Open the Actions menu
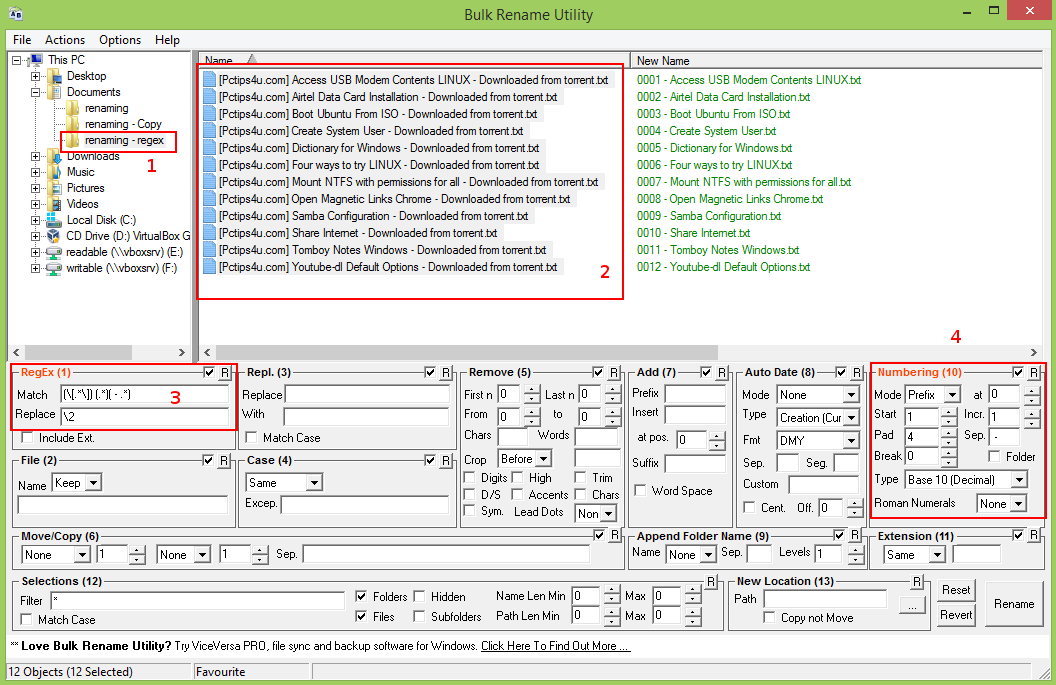 tap(65, 40)
